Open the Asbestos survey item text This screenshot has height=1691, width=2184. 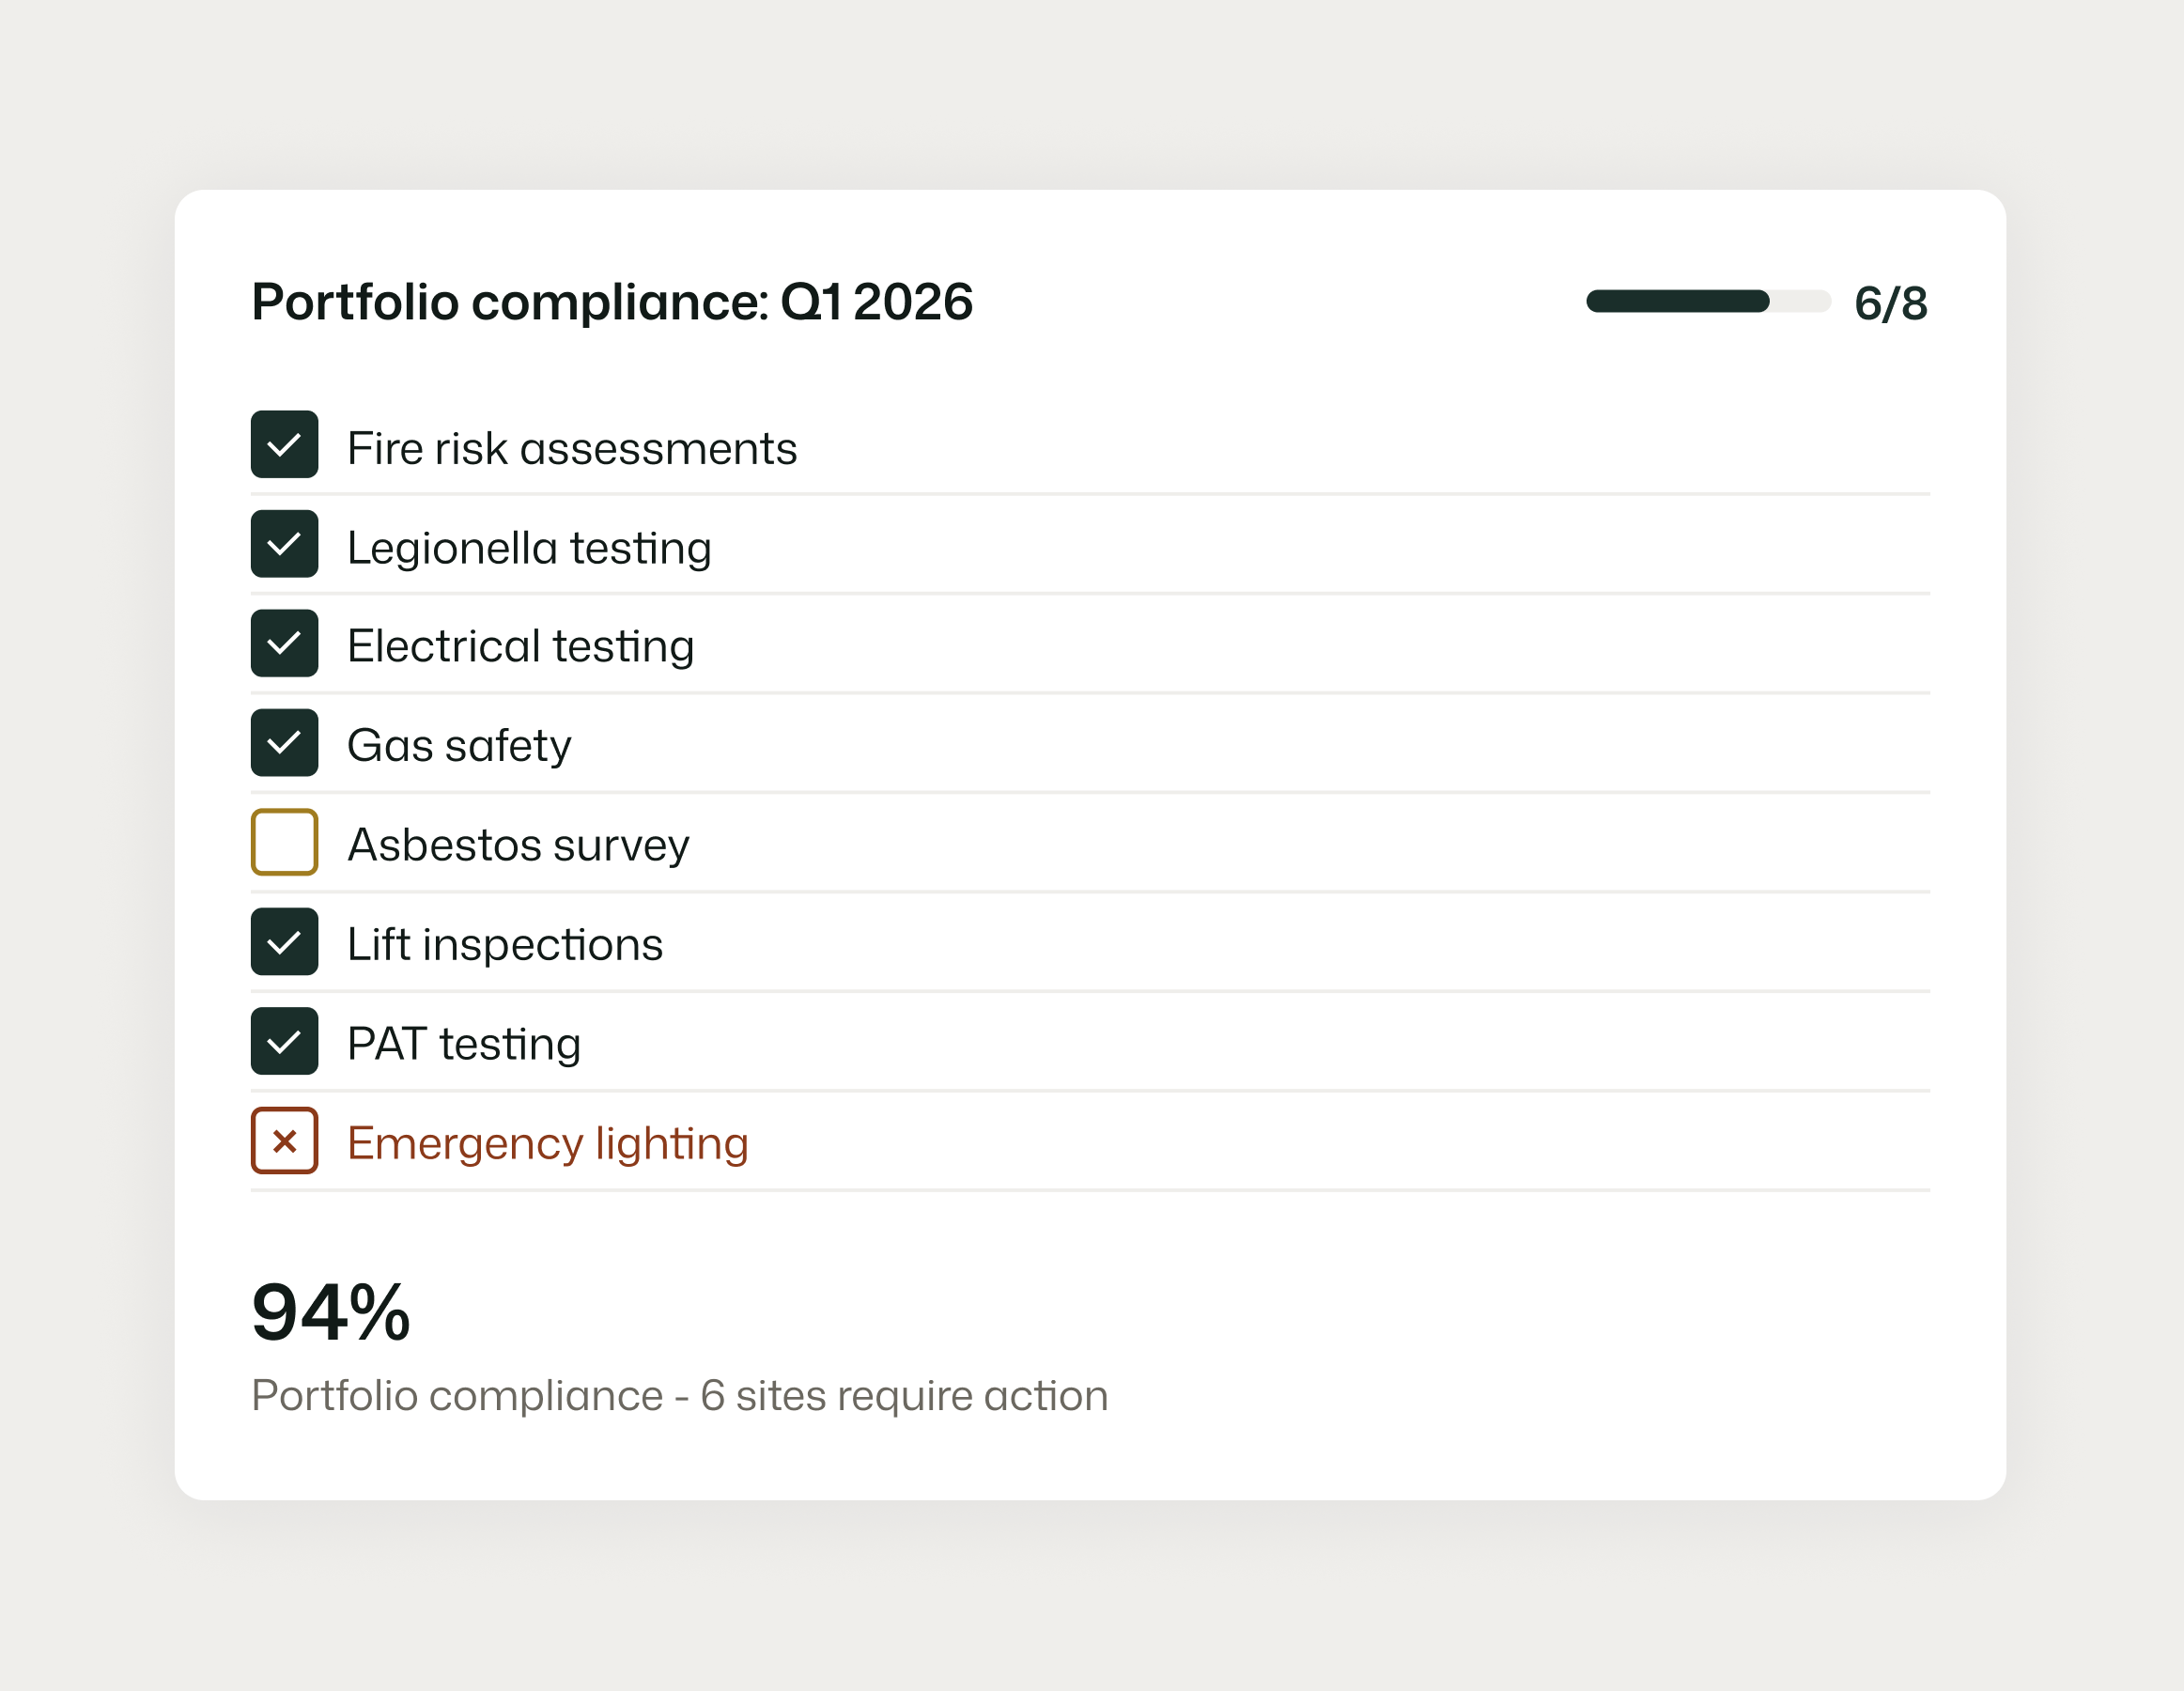(518, 845)
